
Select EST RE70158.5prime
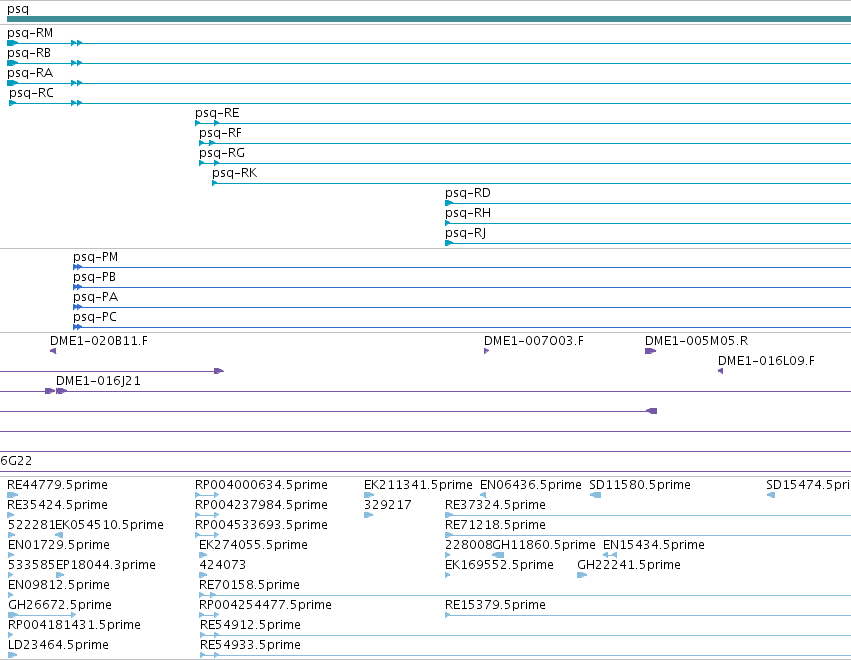click(250, 586)
